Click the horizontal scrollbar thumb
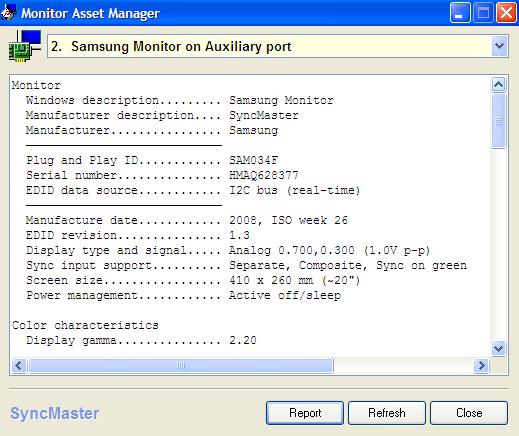 click(181, 366)
